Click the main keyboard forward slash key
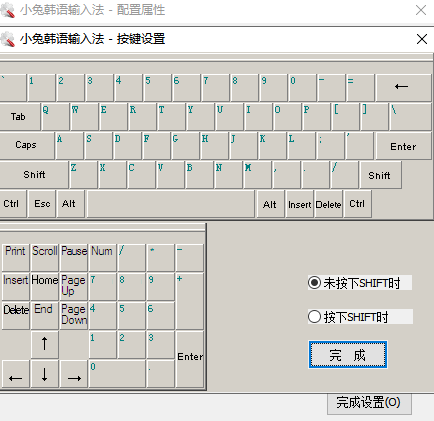The image size is (434, 421). tap(345, 175)
